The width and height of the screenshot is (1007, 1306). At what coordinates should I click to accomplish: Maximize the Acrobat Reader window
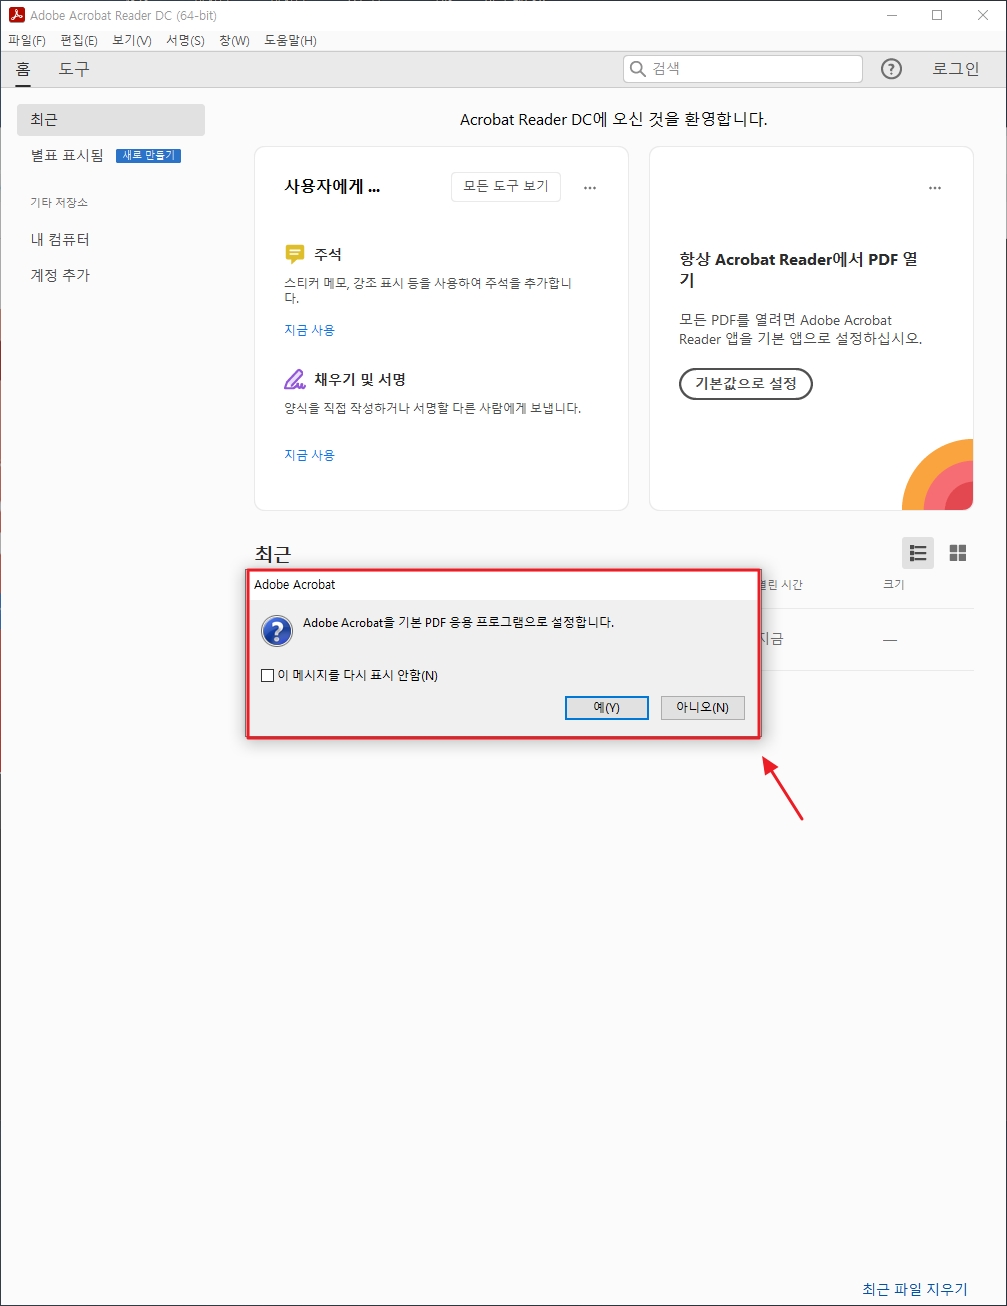tap(937, 15)
